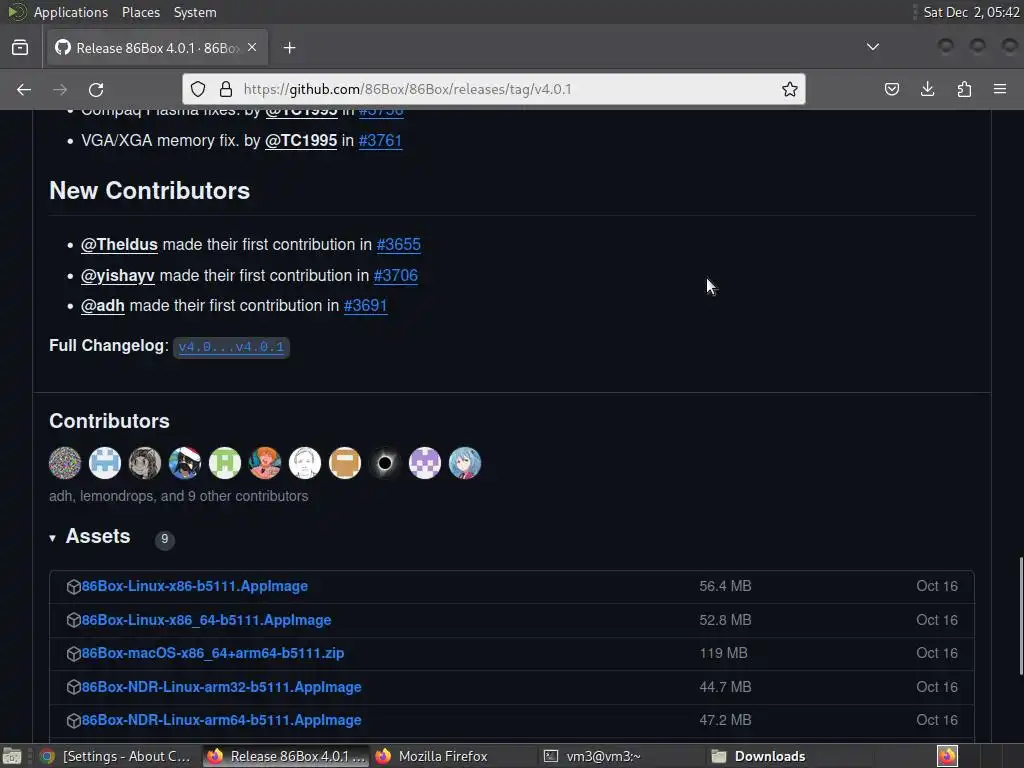Image resolution: width=1024 pixels, height=768 pixels.
Task: Open the list all tabs chevron
Action: [872, 47]
